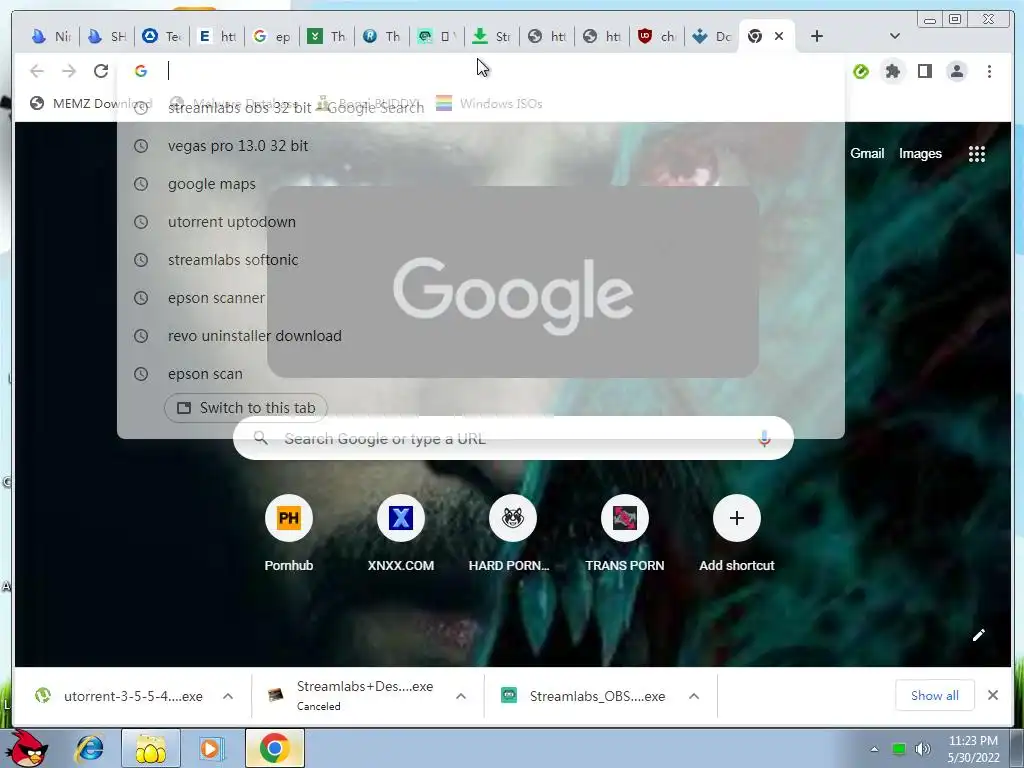This screenshot has height=768, width=1024.
Task: Click the magnifier icon in the search box
Action: (261, 438)
